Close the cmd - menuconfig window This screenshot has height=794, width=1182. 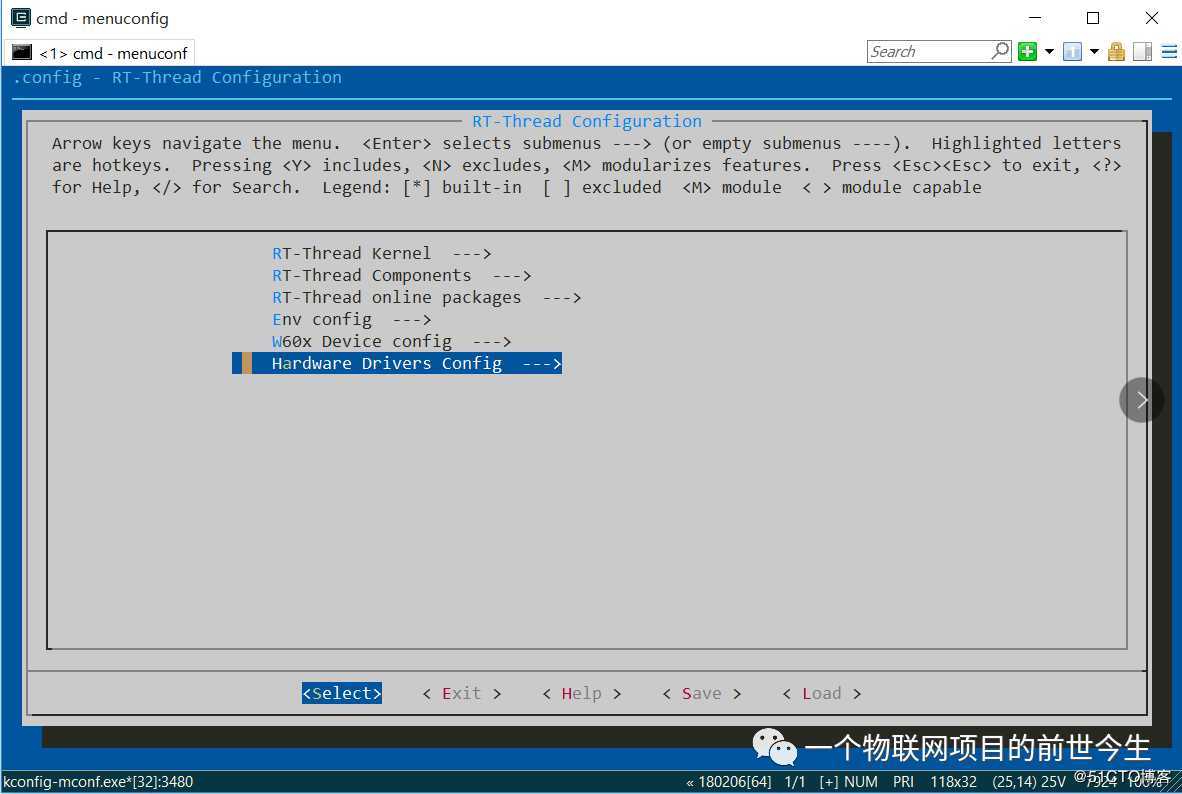tap(1151, 17)
